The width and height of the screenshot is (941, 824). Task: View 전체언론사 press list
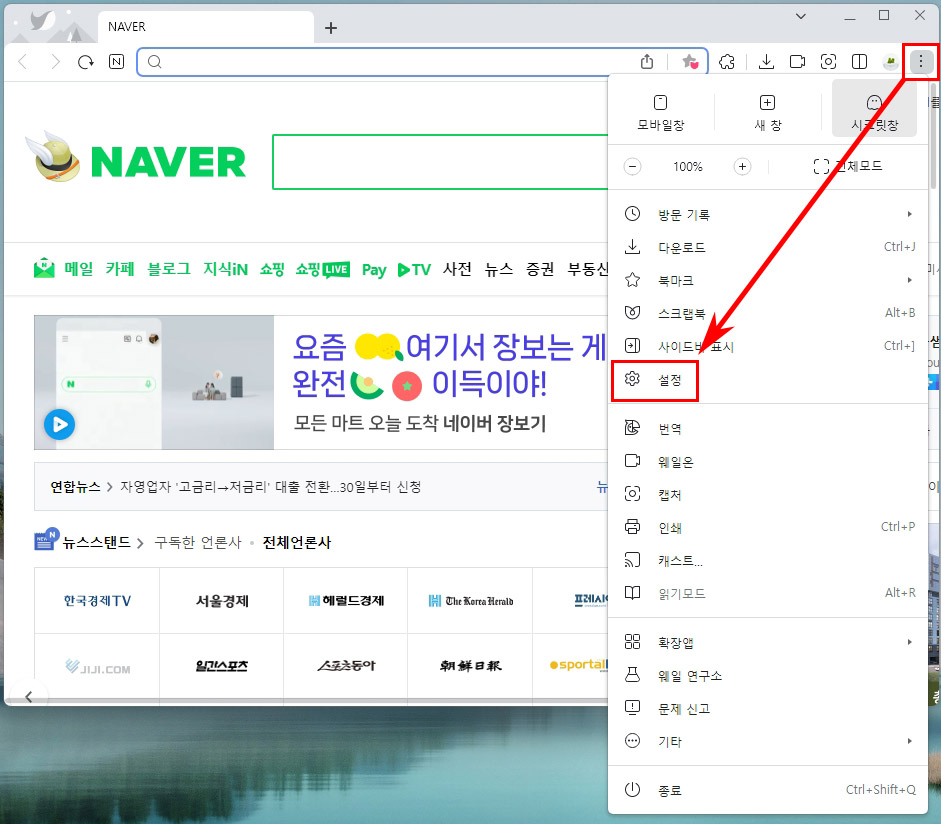click(300, 540)
